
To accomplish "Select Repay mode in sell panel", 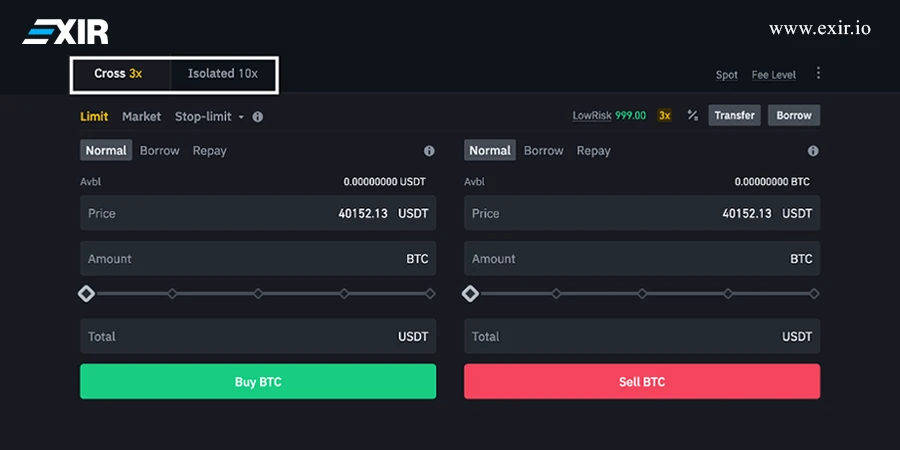I will tap(593, 150).
